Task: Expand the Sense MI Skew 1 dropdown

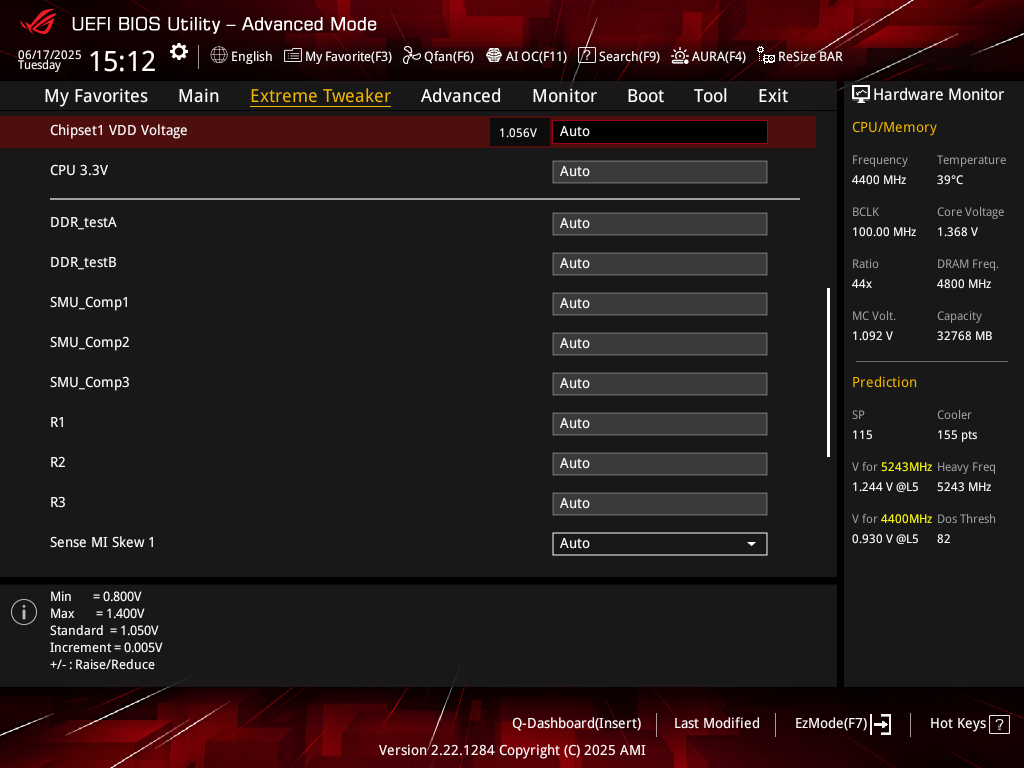Action: 660,543
